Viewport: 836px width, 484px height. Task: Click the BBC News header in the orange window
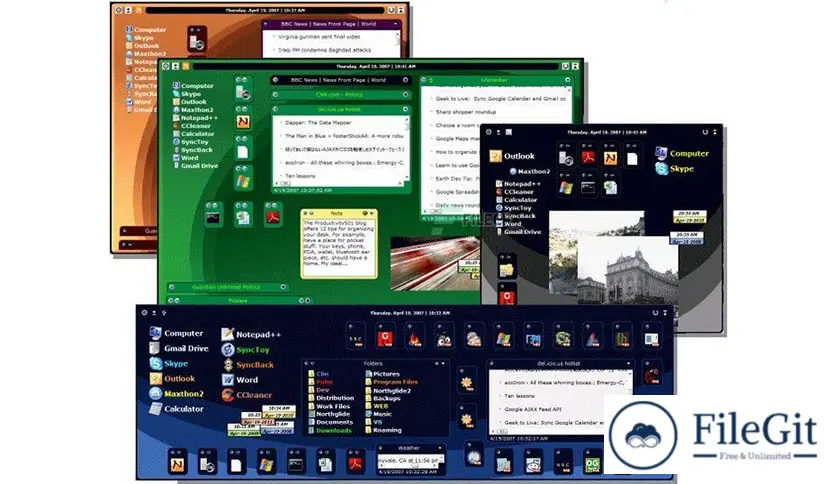[x=331, y=24]
